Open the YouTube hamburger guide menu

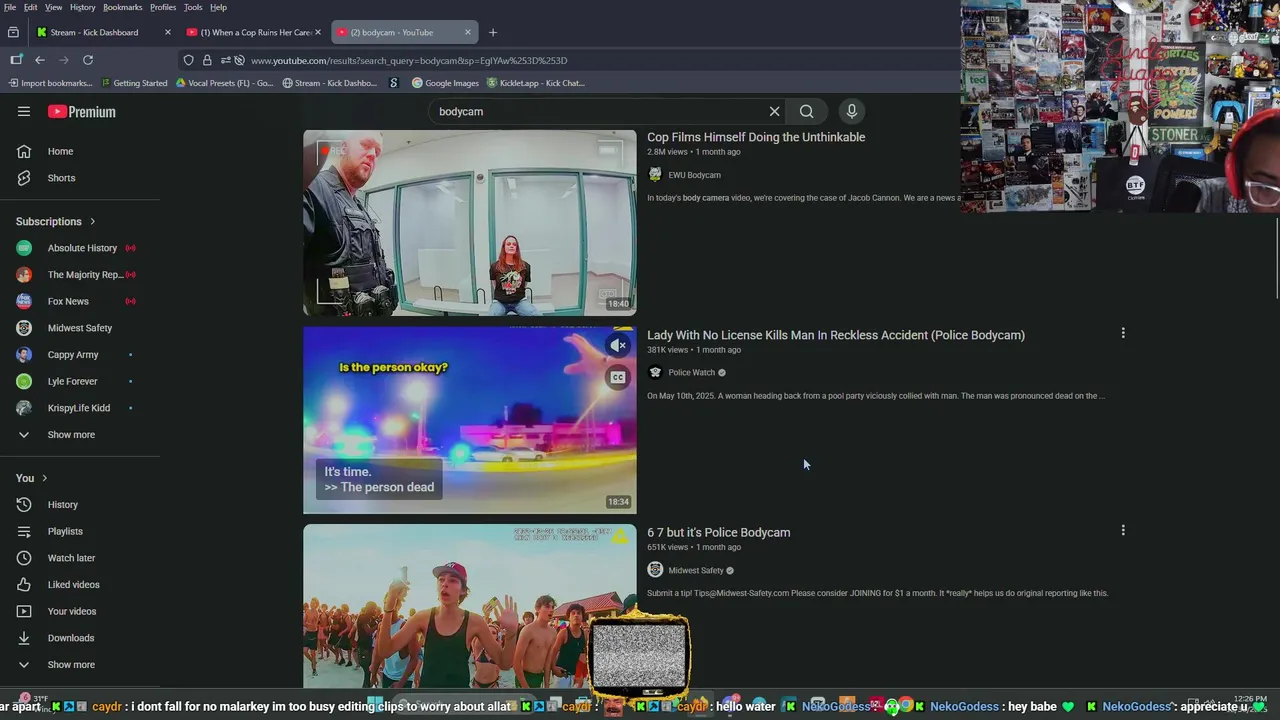click(x=24, y=112)
